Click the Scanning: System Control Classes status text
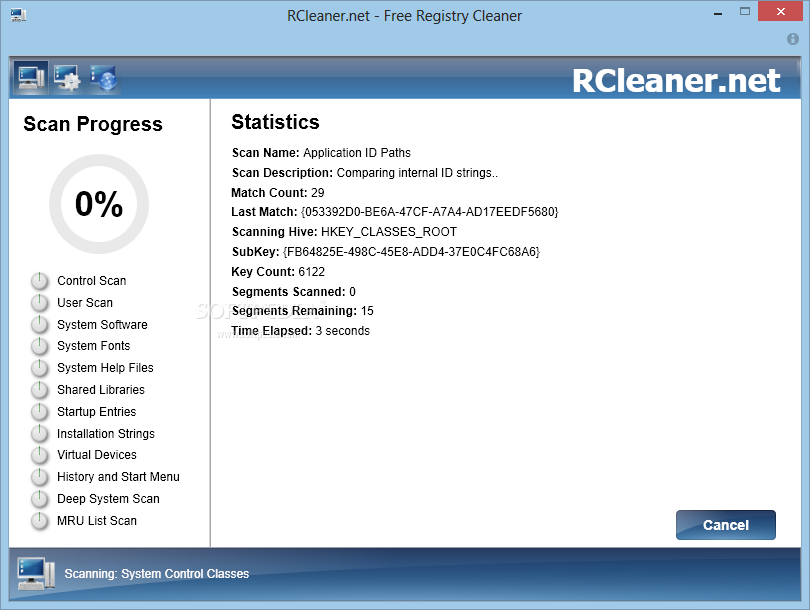Image resolution: width=810 pixels, height=610 pixels. click(x=157, y=573)
